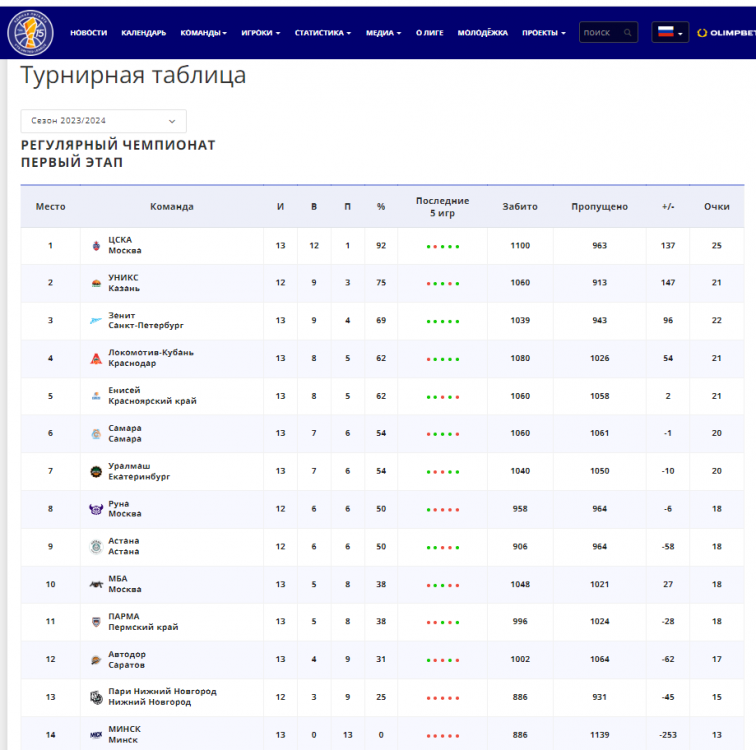Click the Runa Moscow team logo
This screenshot has width=756, height=750.
(96, 509)
